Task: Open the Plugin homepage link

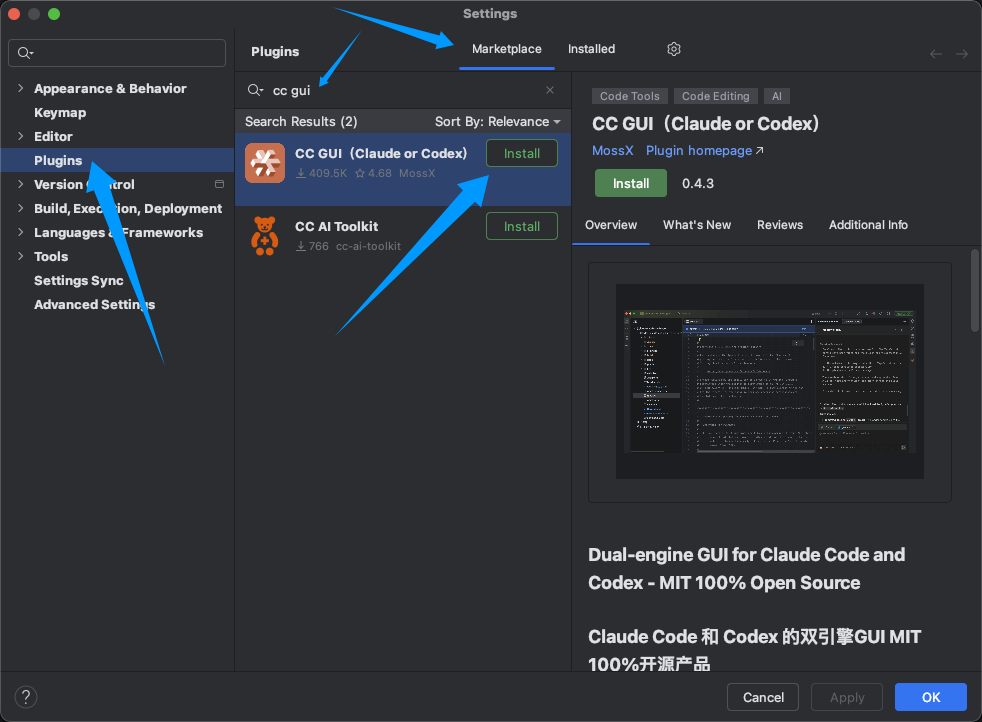Action: click(705, 151)
